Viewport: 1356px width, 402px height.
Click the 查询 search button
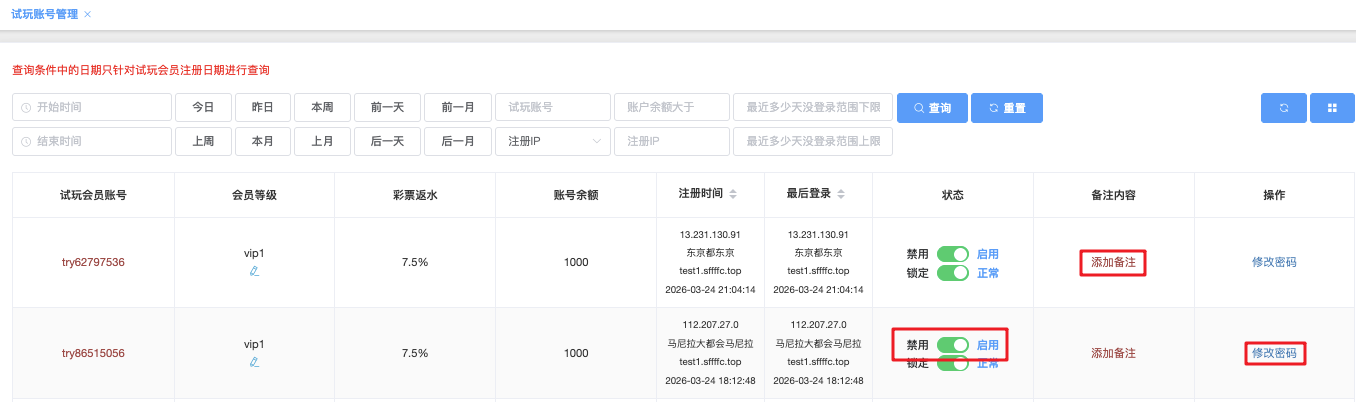click(x=931, y=108)
